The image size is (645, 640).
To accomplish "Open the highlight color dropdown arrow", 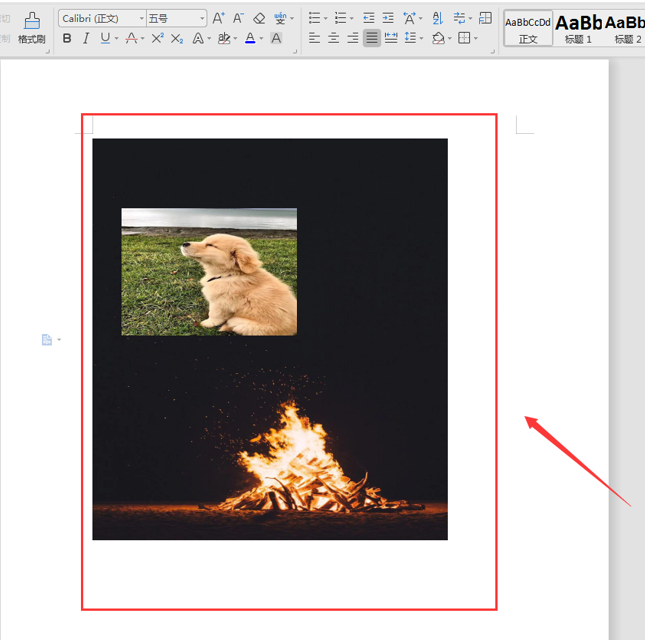I will tap(235, 39).
